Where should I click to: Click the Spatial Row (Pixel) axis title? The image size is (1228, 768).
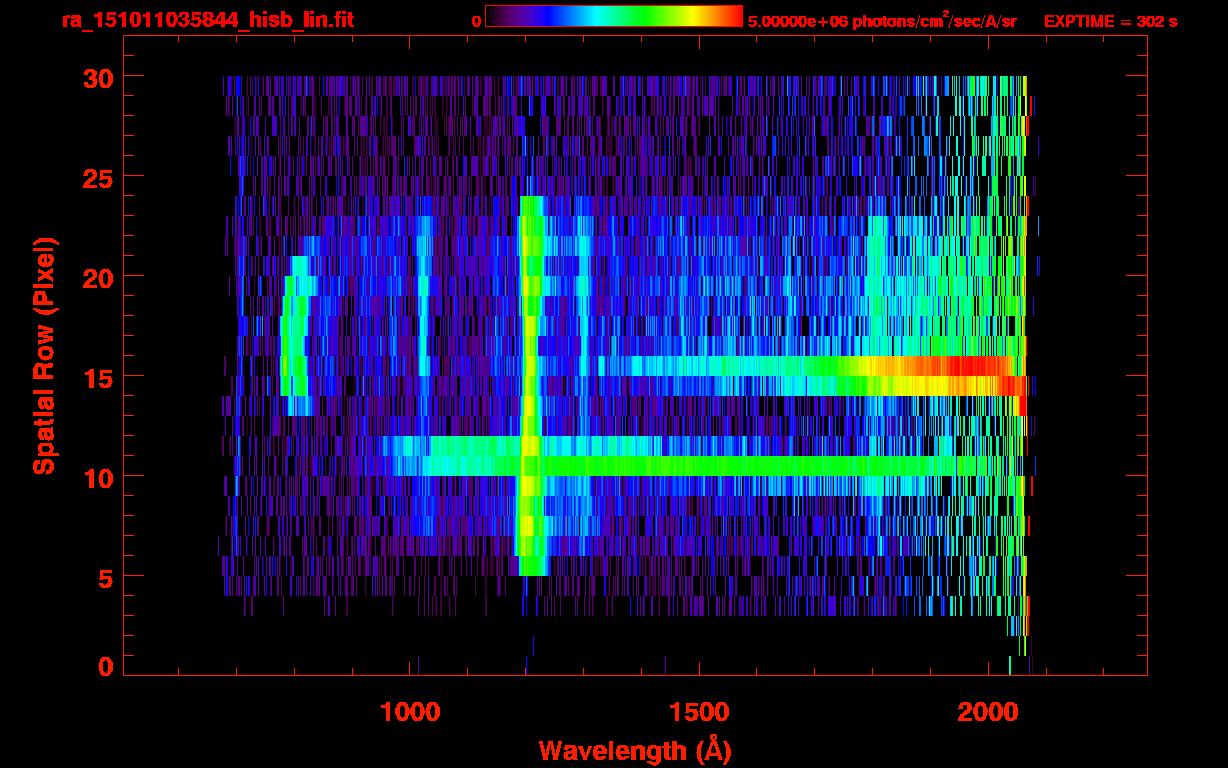[44, 356]
